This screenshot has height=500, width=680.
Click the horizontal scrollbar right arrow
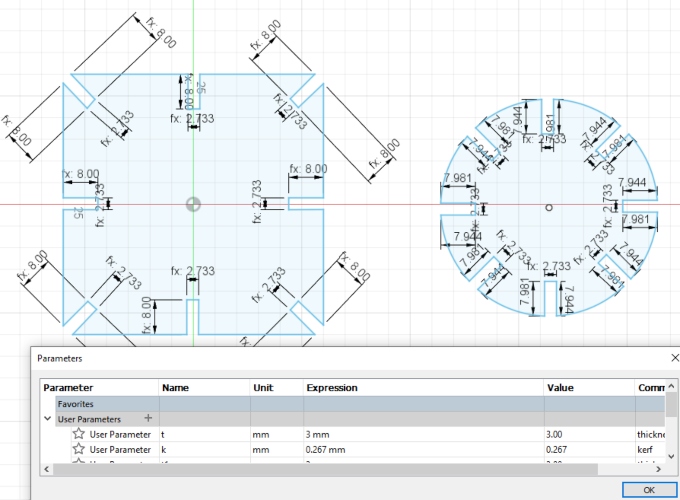pos(659,469)
